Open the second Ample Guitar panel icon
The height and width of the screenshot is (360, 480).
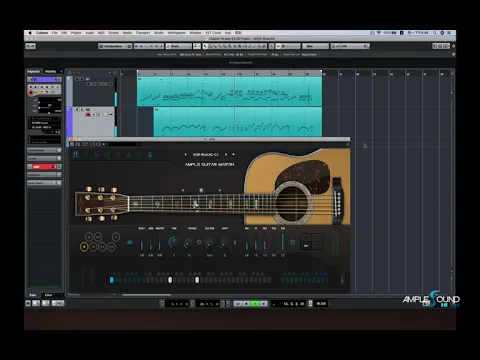click(x=86, y=155)
